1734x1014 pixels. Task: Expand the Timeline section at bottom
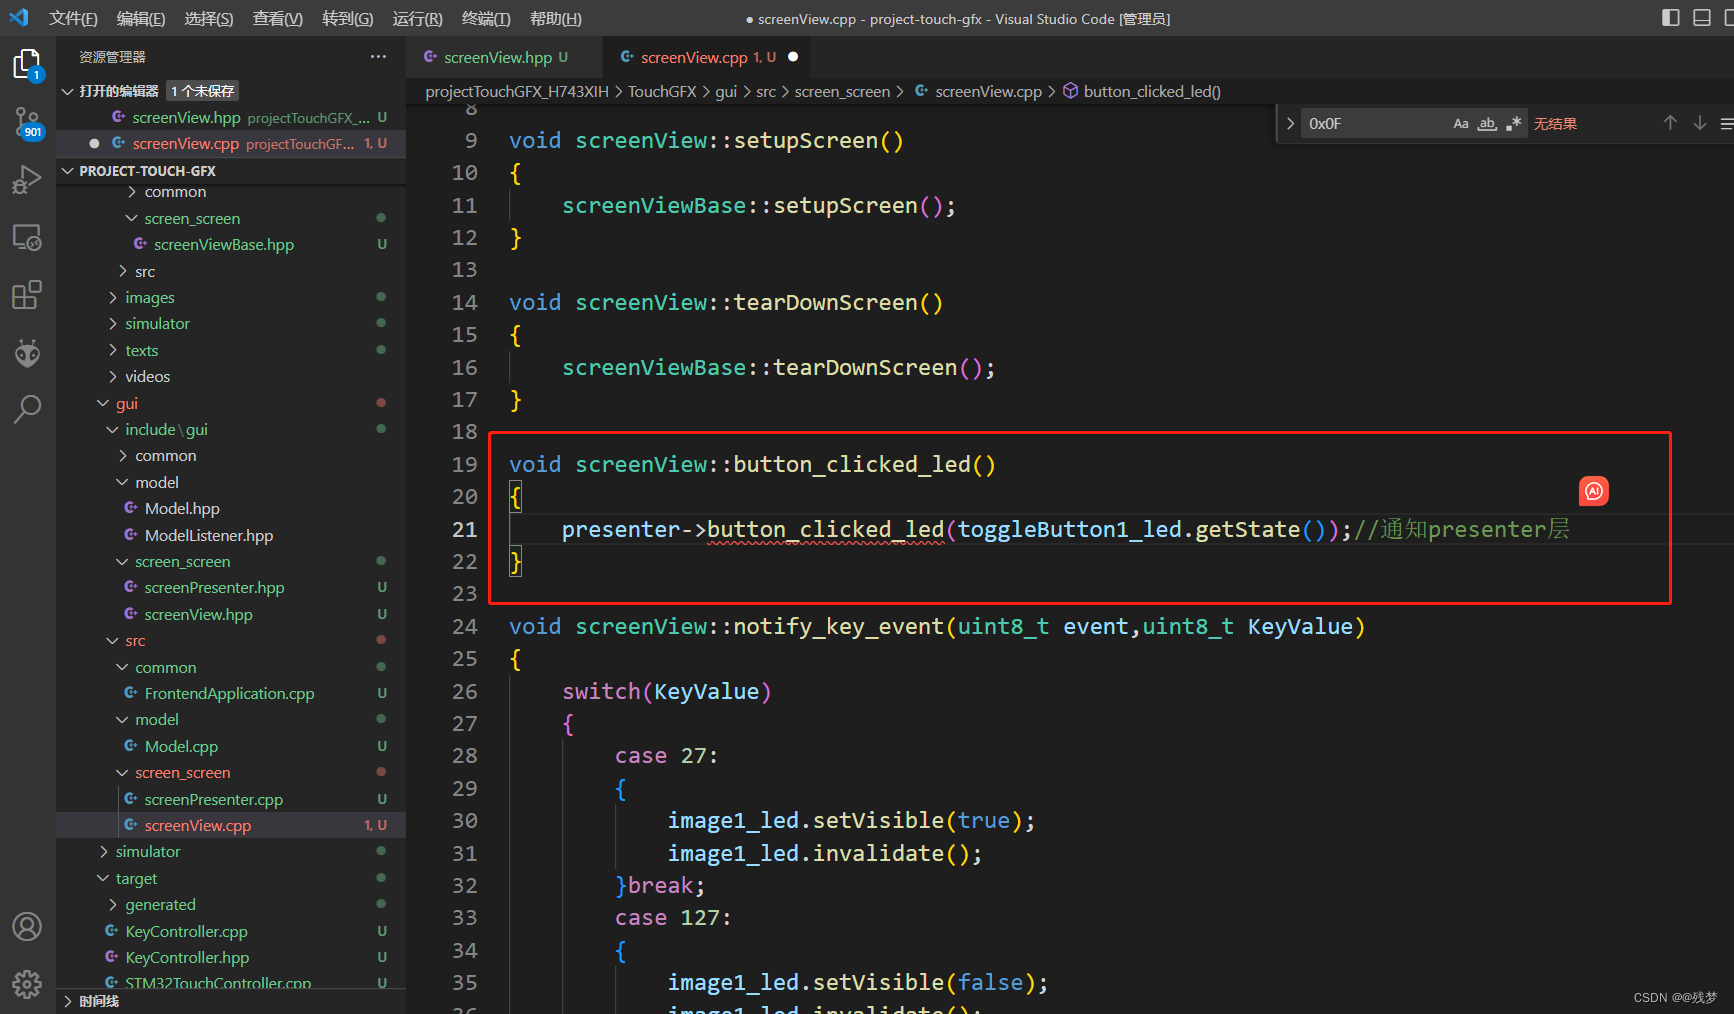pos(68,1001)
